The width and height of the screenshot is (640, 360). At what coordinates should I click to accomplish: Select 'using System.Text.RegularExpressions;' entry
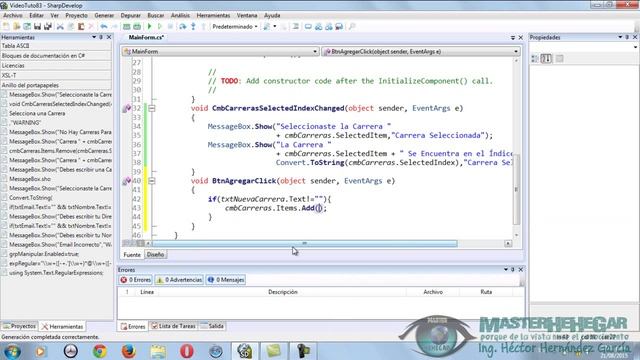[56, 273]
